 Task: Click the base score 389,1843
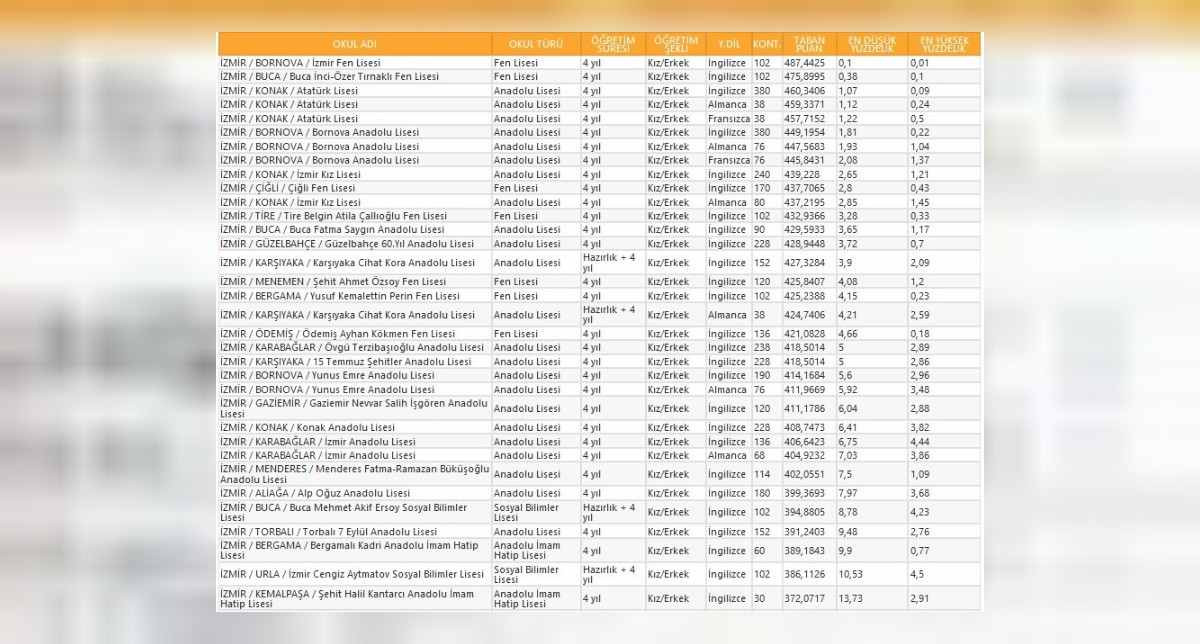[804, 551]
